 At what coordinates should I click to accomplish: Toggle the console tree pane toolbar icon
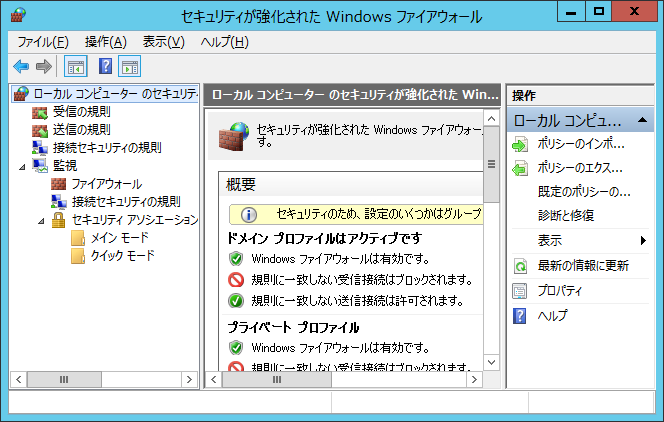coord(76,66)
